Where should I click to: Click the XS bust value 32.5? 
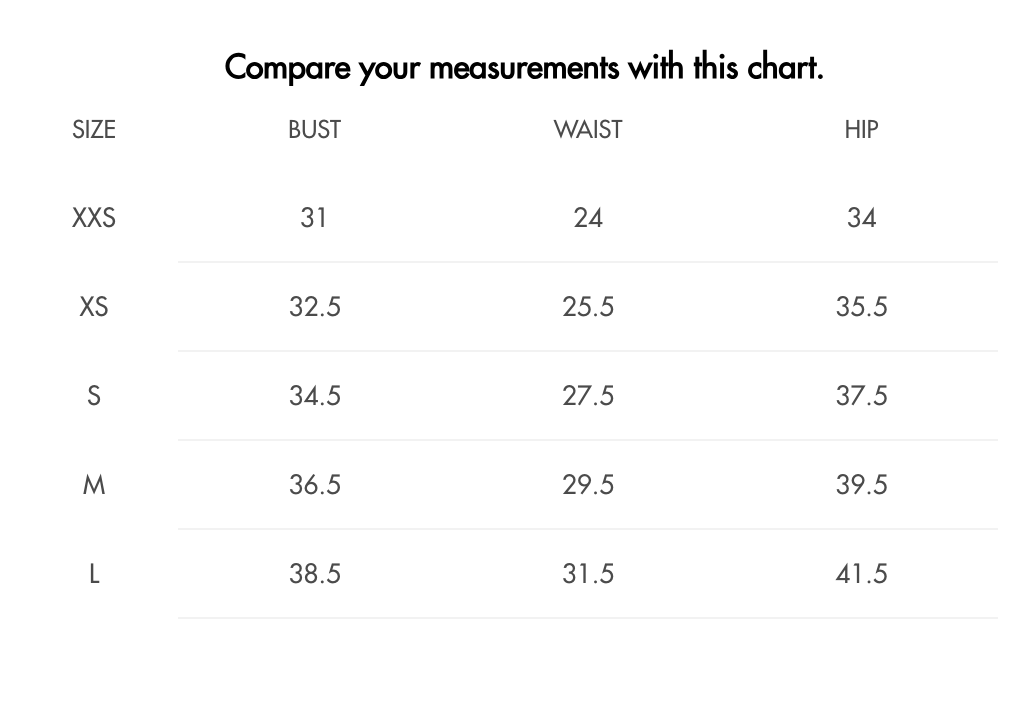(314, 307)
